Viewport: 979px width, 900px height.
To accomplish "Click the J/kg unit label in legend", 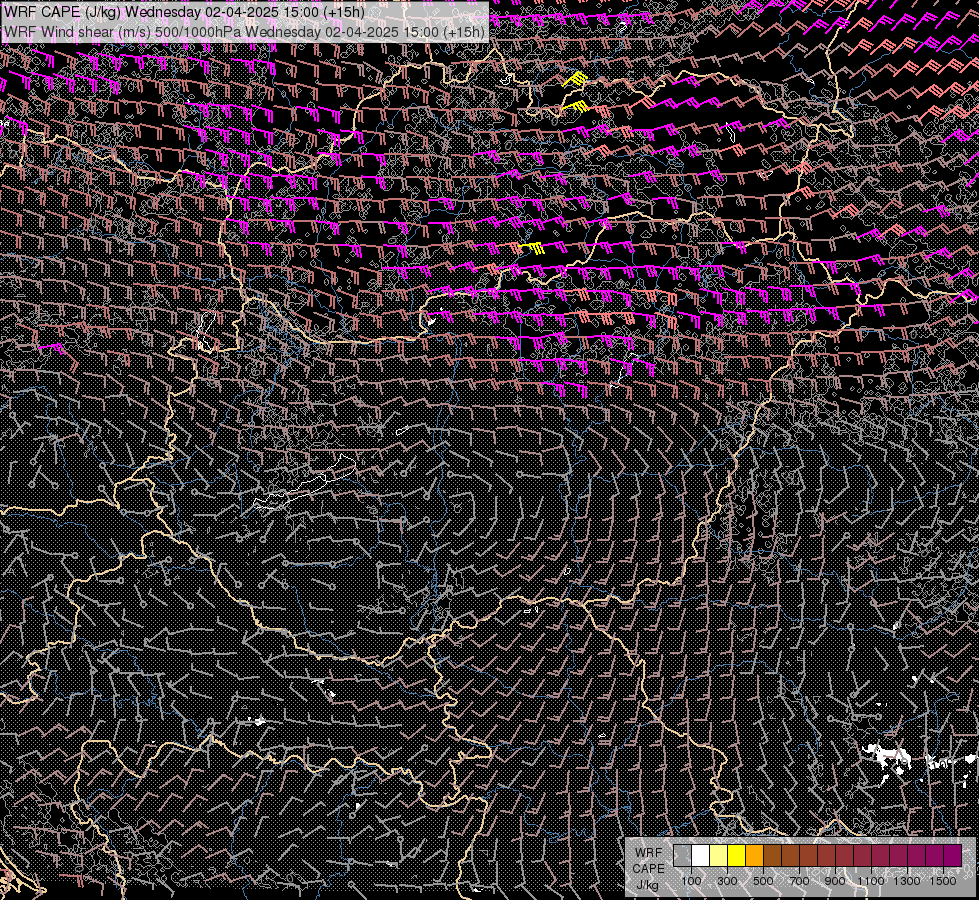I will (x=647, y=885).
